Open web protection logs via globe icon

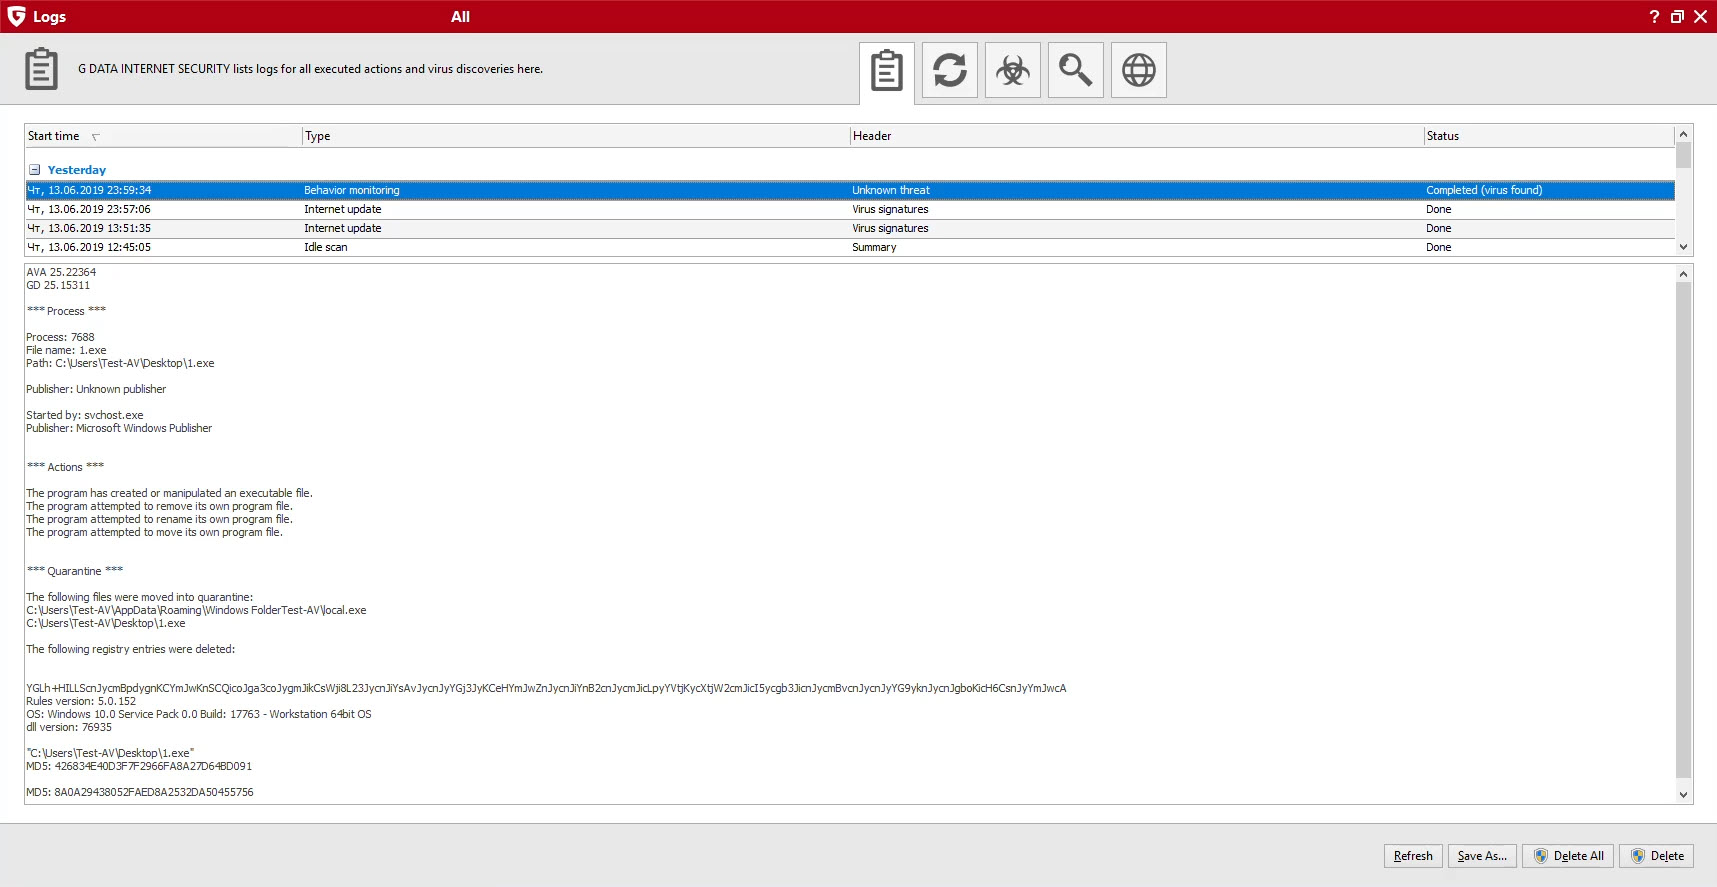[x=1139, y=70]
